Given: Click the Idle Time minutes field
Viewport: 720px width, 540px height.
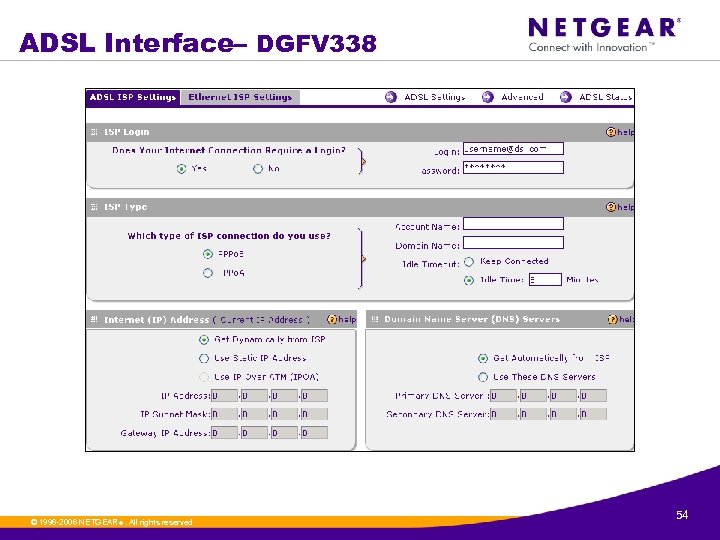Looking at the screenshot, I should click(x=545, y=280).
